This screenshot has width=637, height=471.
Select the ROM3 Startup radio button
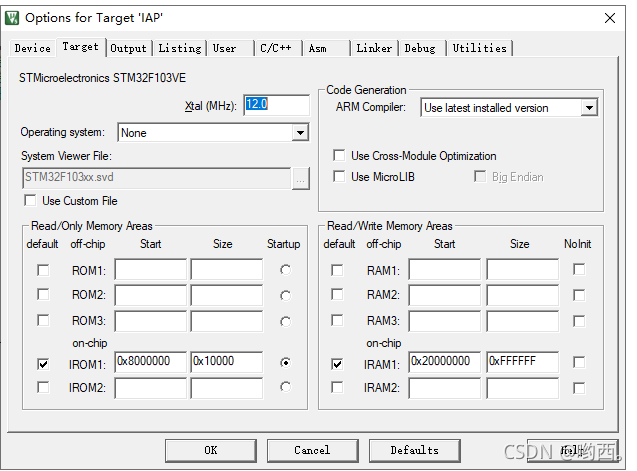286,322
